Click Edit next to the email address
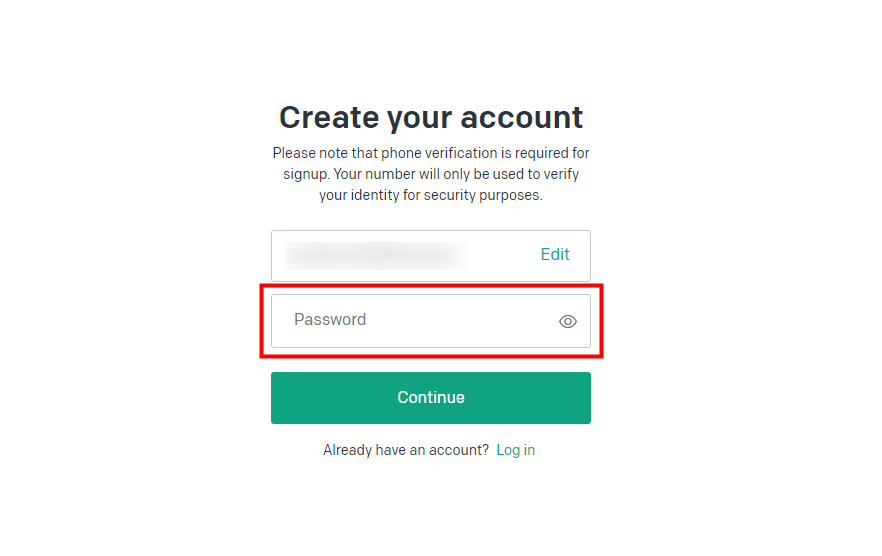 555,254
